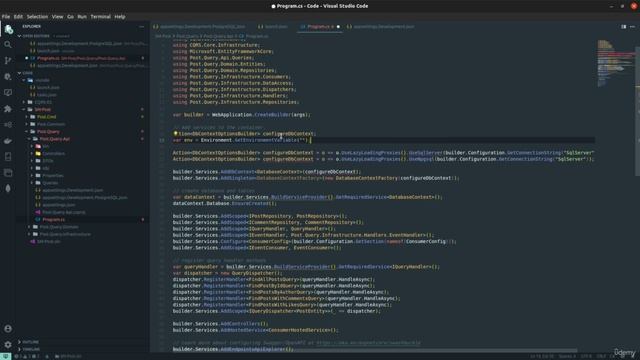Click the errors and warnings status bar indicator
This screenshot has width=640, height=360.
[27, 356]
